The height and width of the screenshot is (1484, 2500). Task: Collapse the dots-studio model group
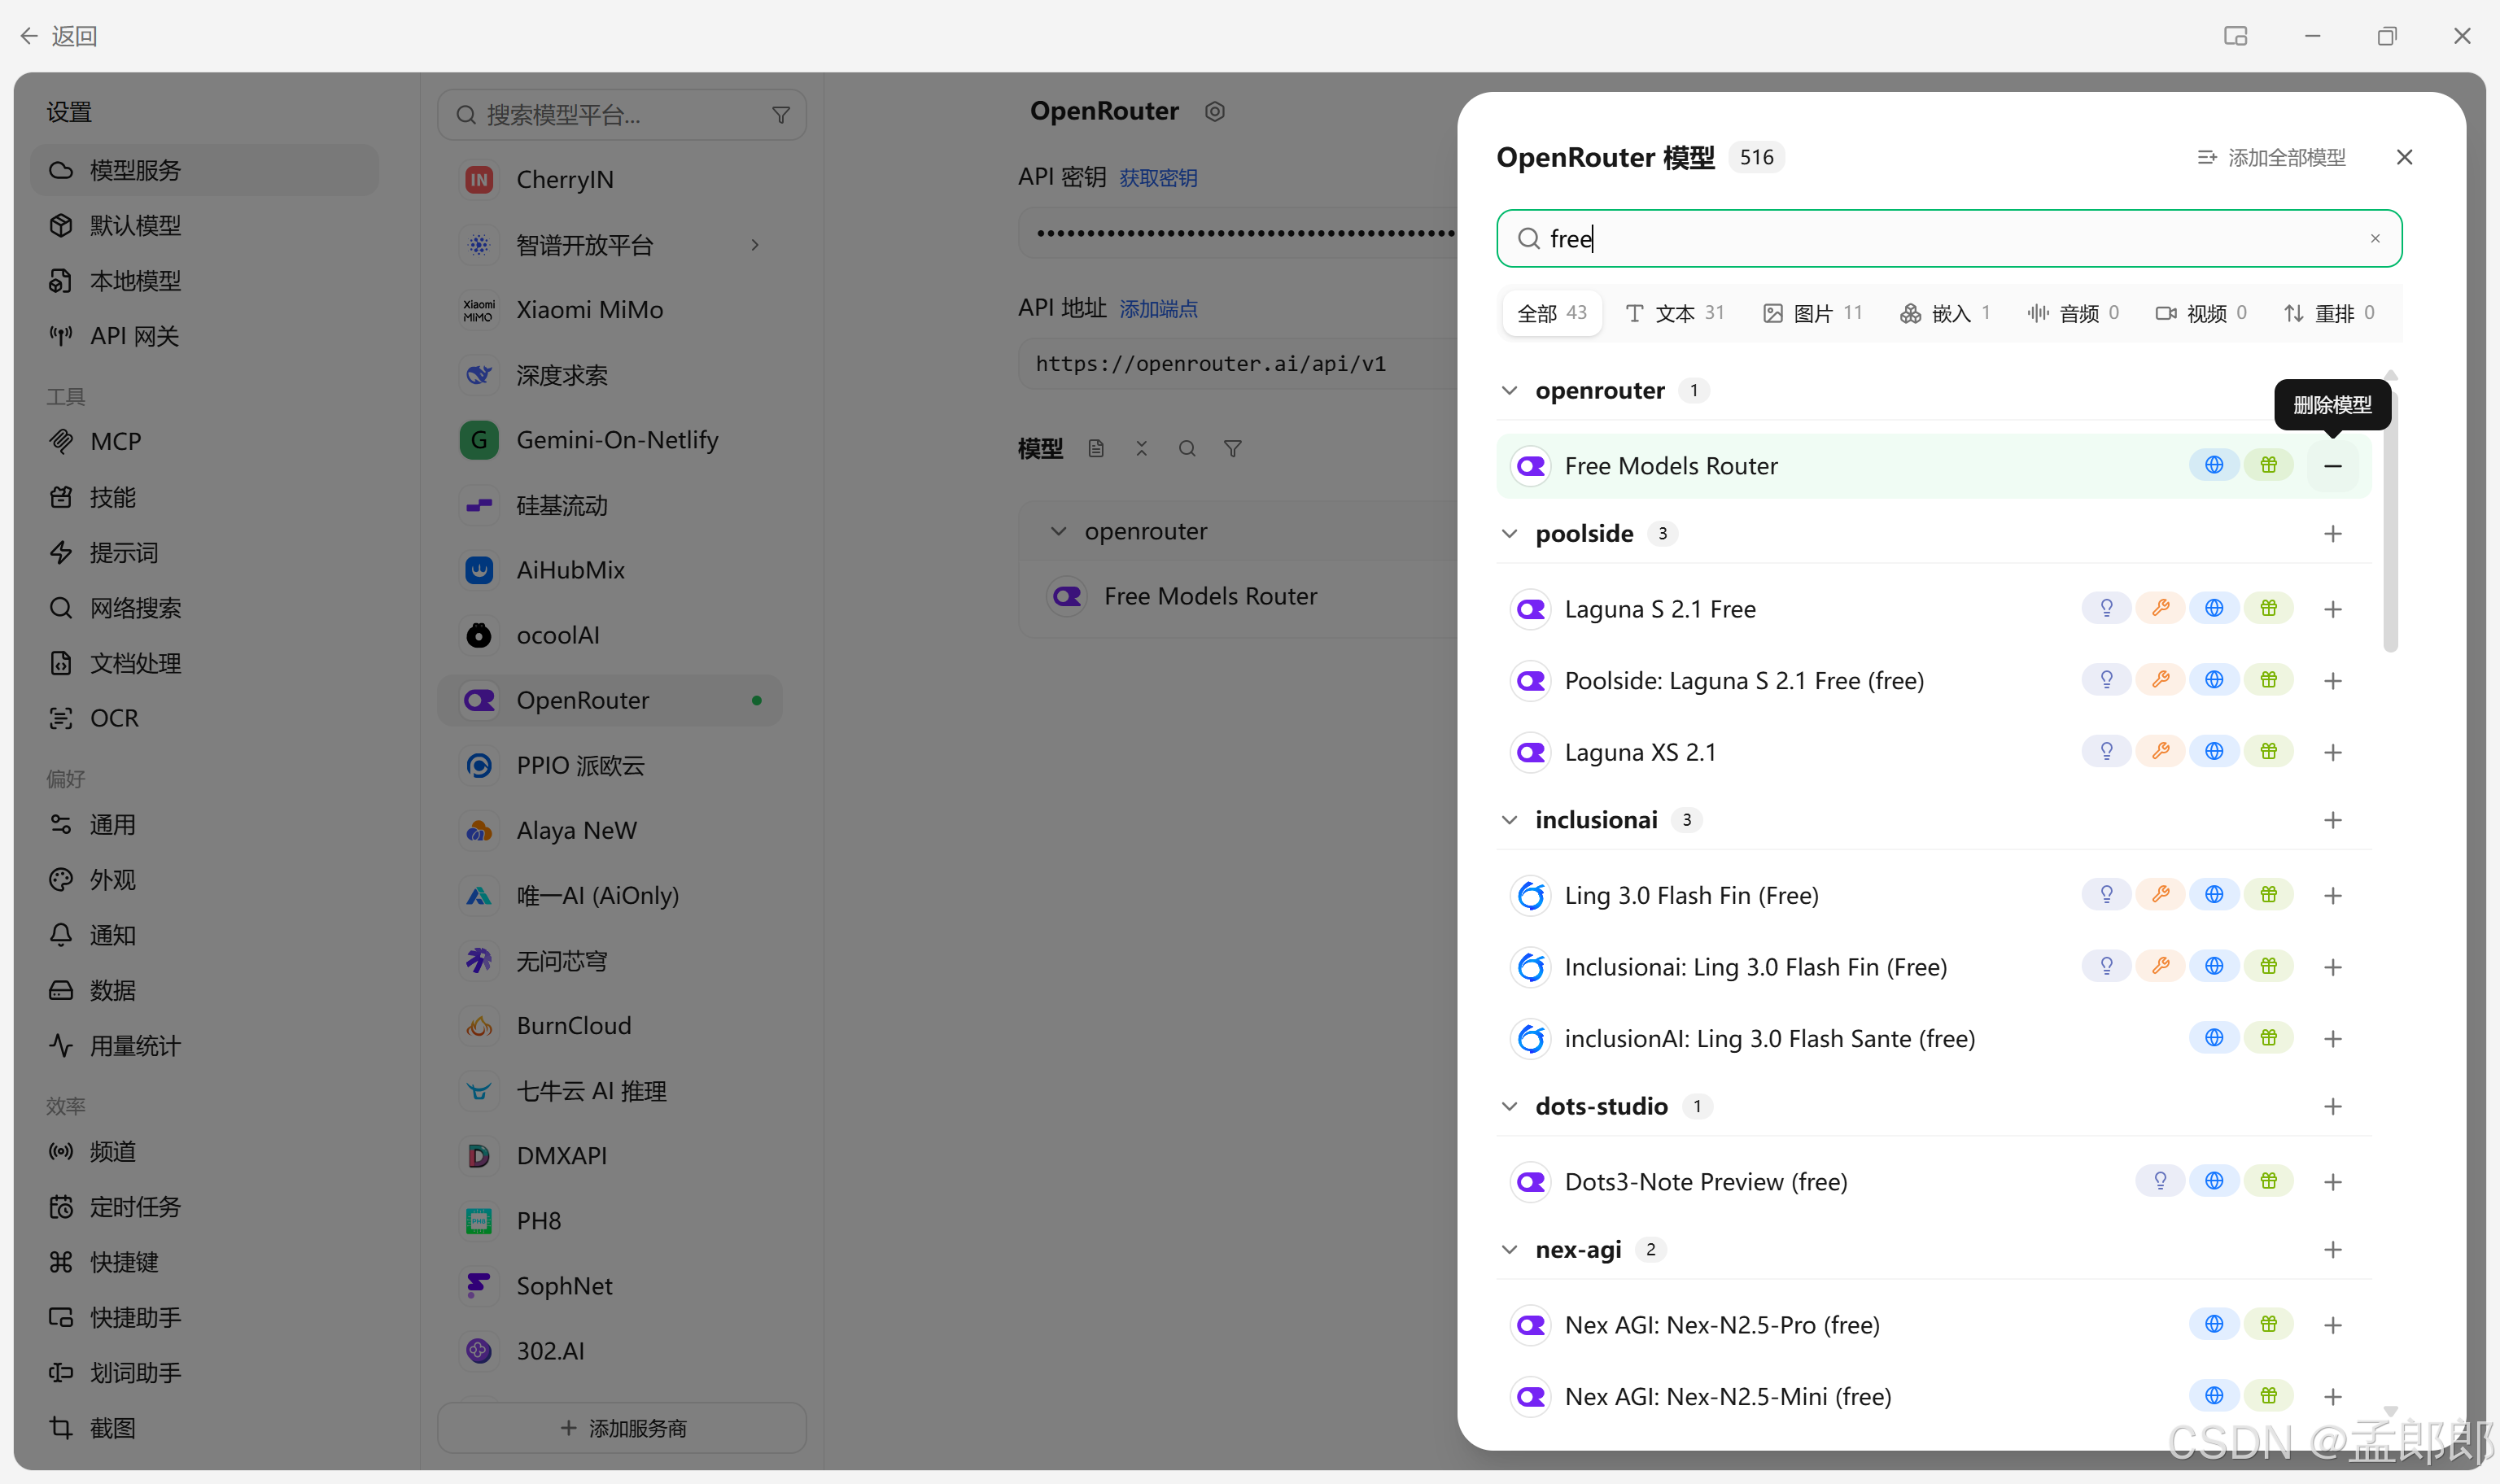pyautogui.click(x=1509, y=1106)
